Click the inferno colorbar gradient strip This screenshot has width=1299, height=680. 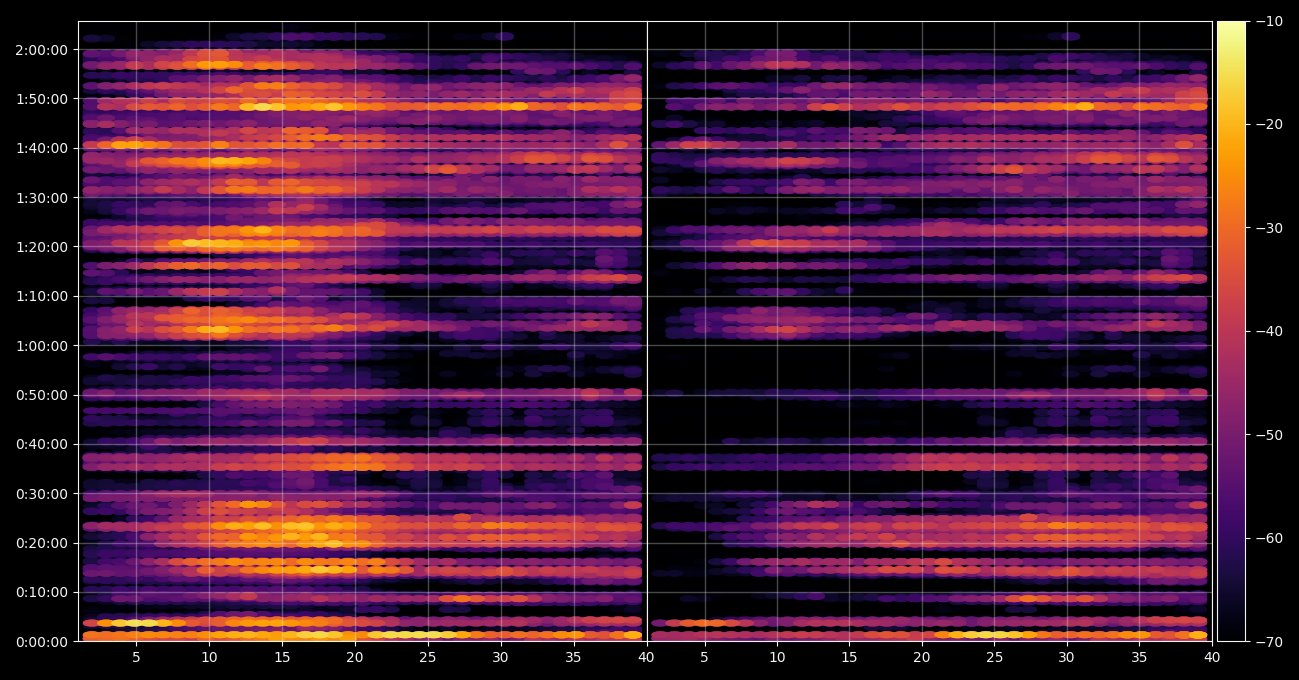click(1231, 331)
